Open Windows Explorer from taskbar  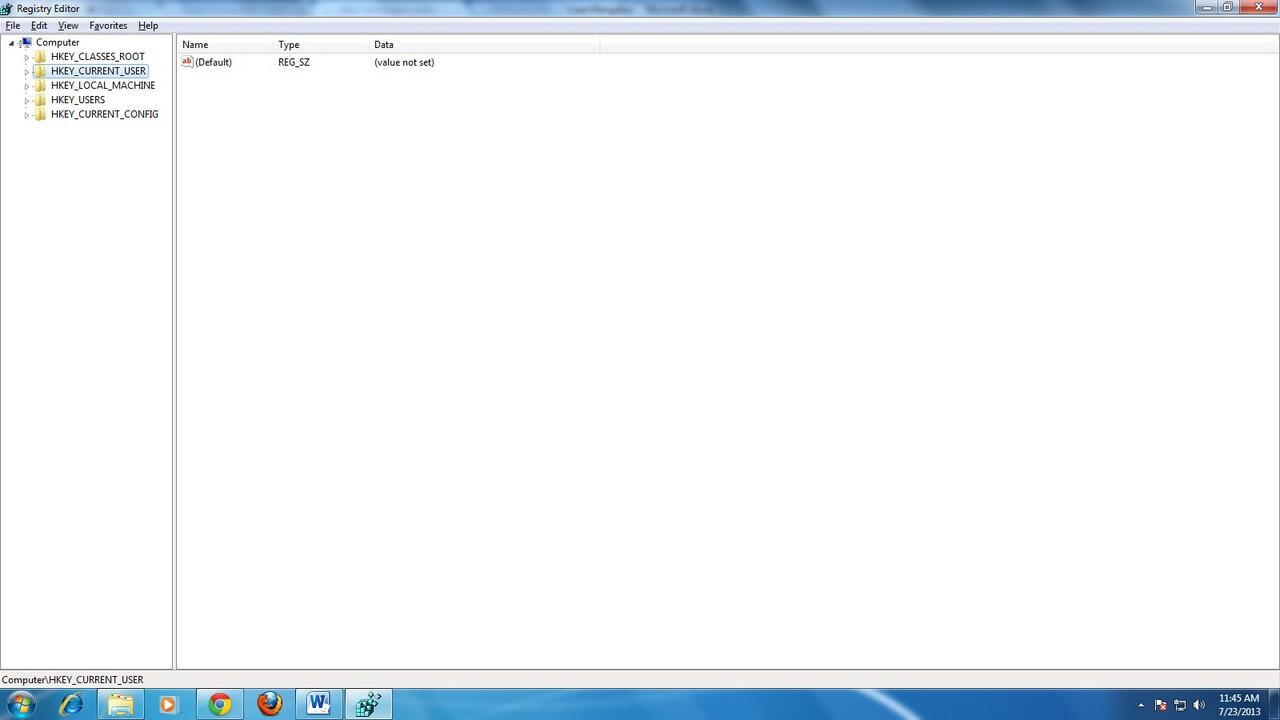coord(120,705)
